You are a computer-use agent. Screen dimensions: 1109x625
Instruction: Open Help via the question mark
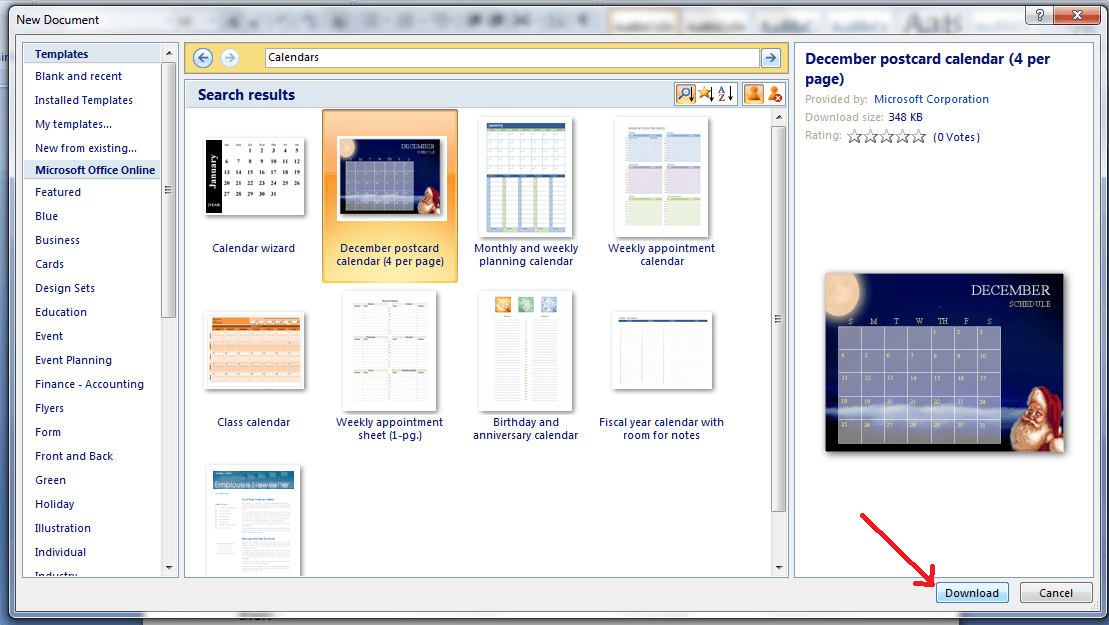1038,15
